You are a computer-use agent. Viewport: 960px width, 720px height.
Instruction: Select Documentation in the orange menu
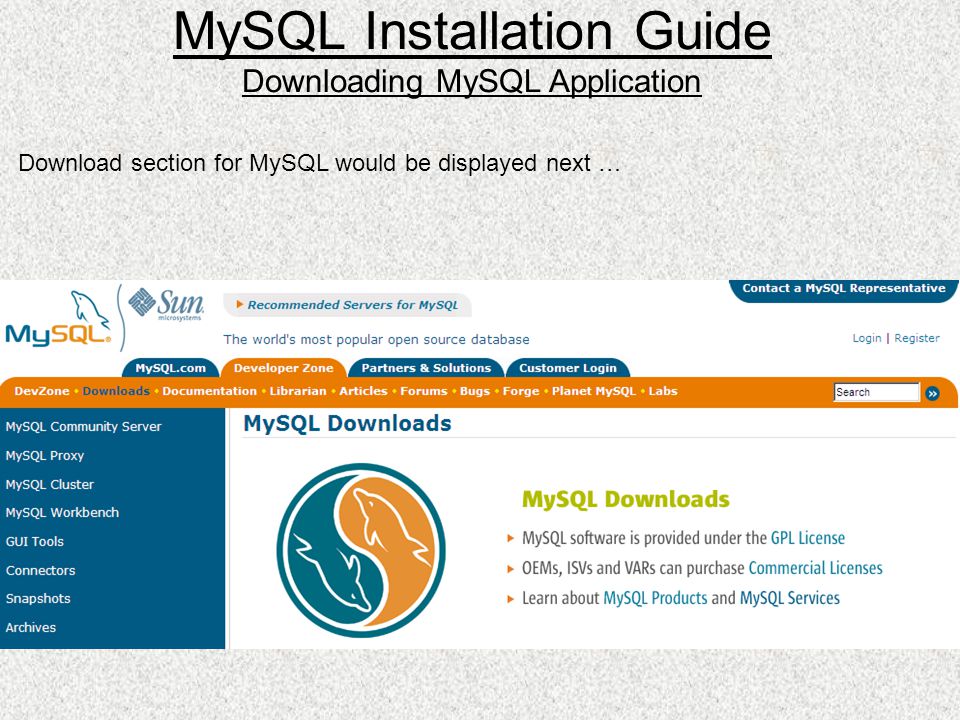tap(209, 391)
